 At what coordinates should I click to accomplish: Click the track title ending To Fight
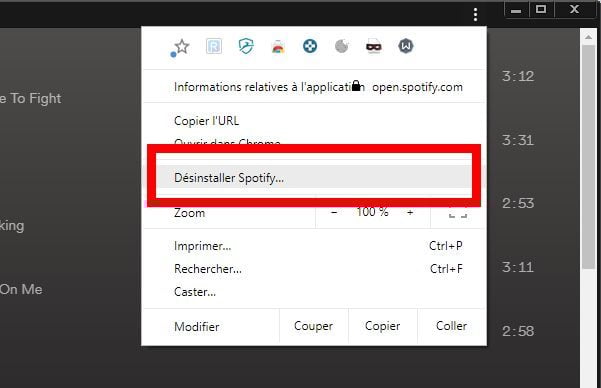(31, 99)
